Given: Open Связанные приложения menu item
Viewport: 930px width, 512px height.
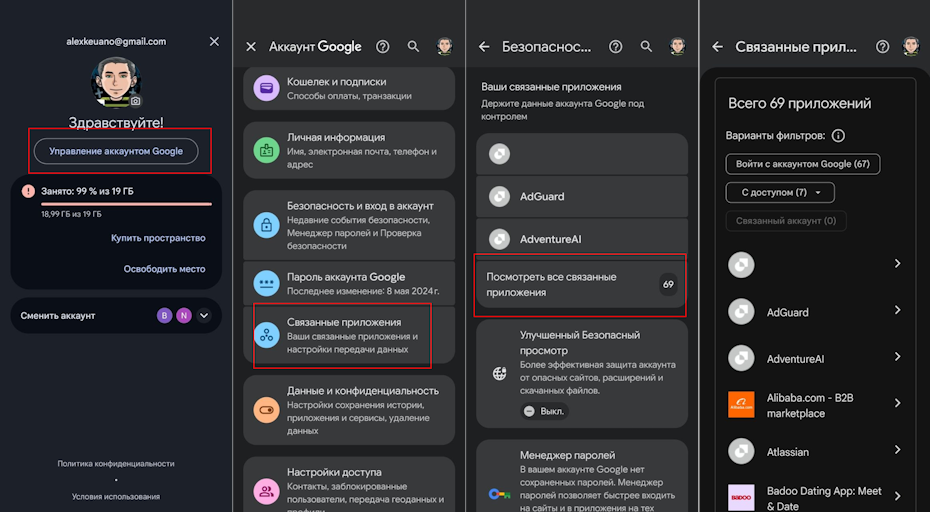Looking at the screenshot, I should point(349,336).
